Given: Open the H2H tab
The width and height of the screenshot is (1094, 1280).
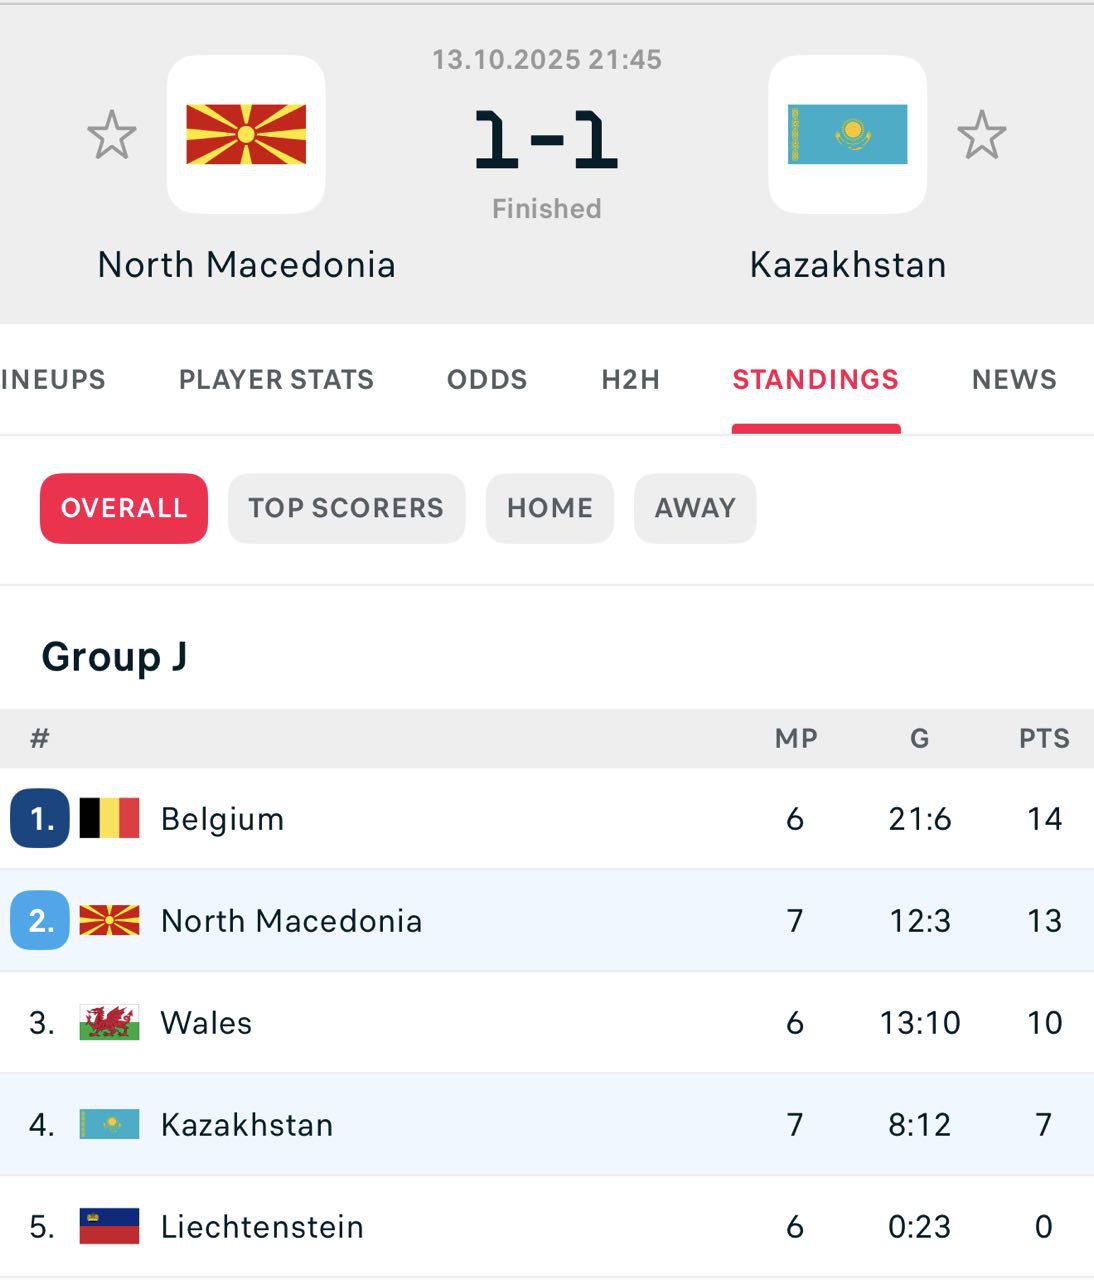Looking at the screenshot, I should 630,380.
